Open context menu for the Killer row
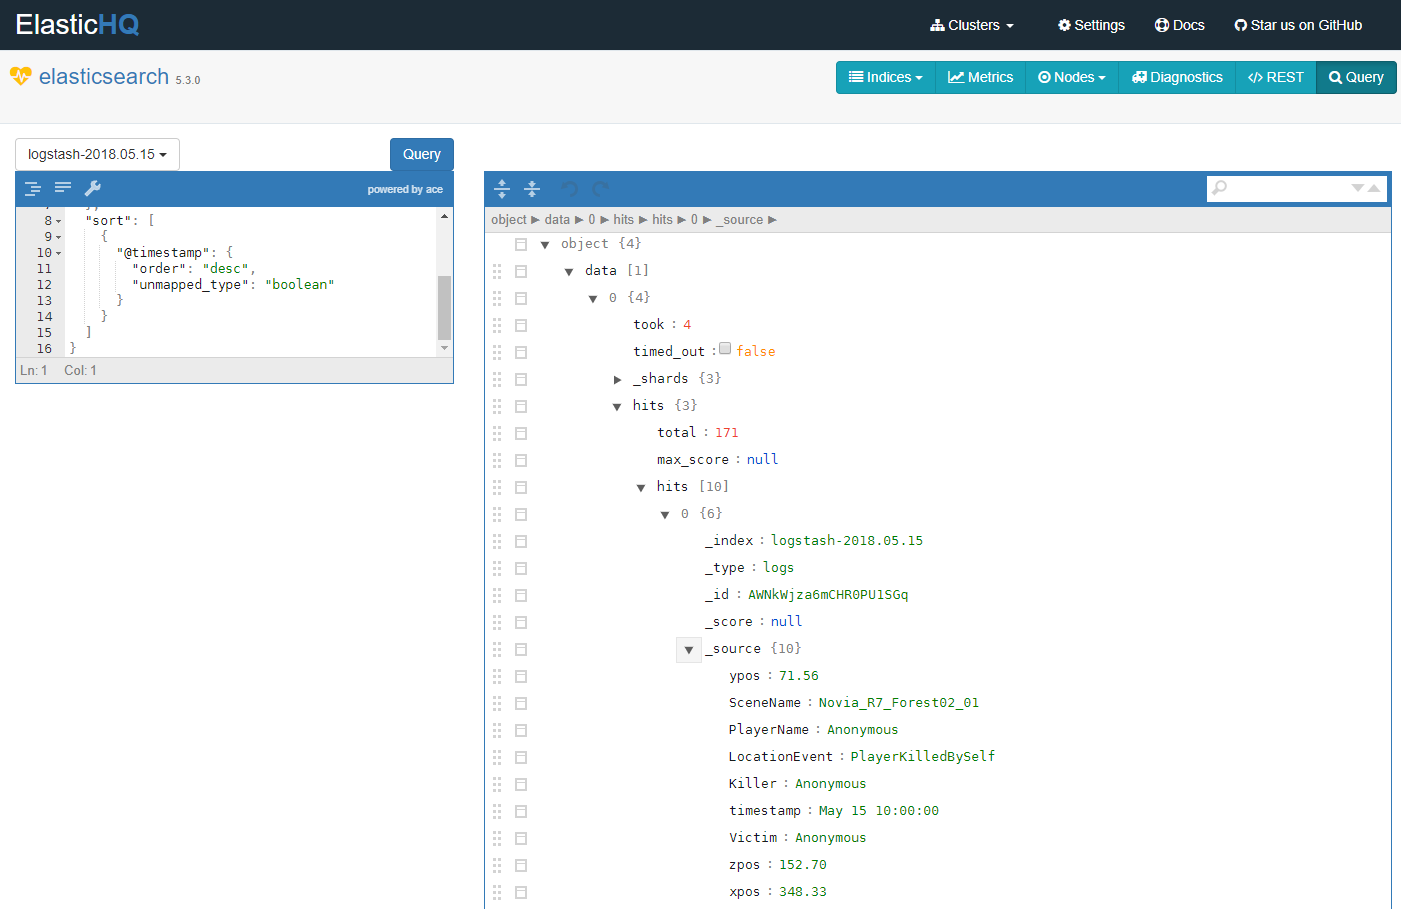The image size is (1401, 909). 521,784
